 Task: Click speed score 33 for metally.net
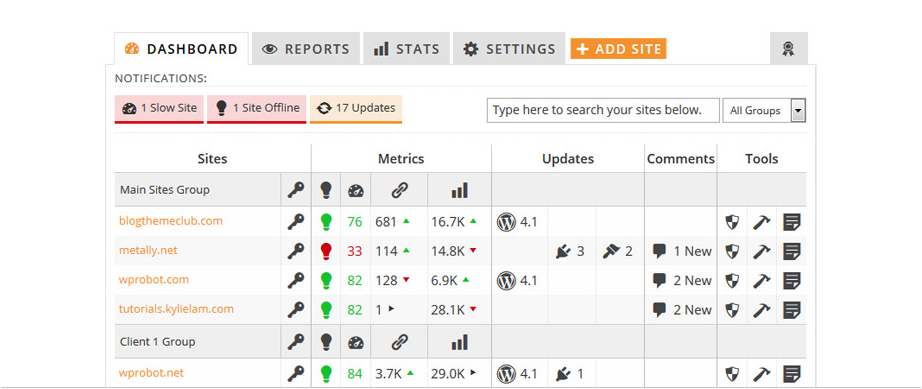(355, 251)
